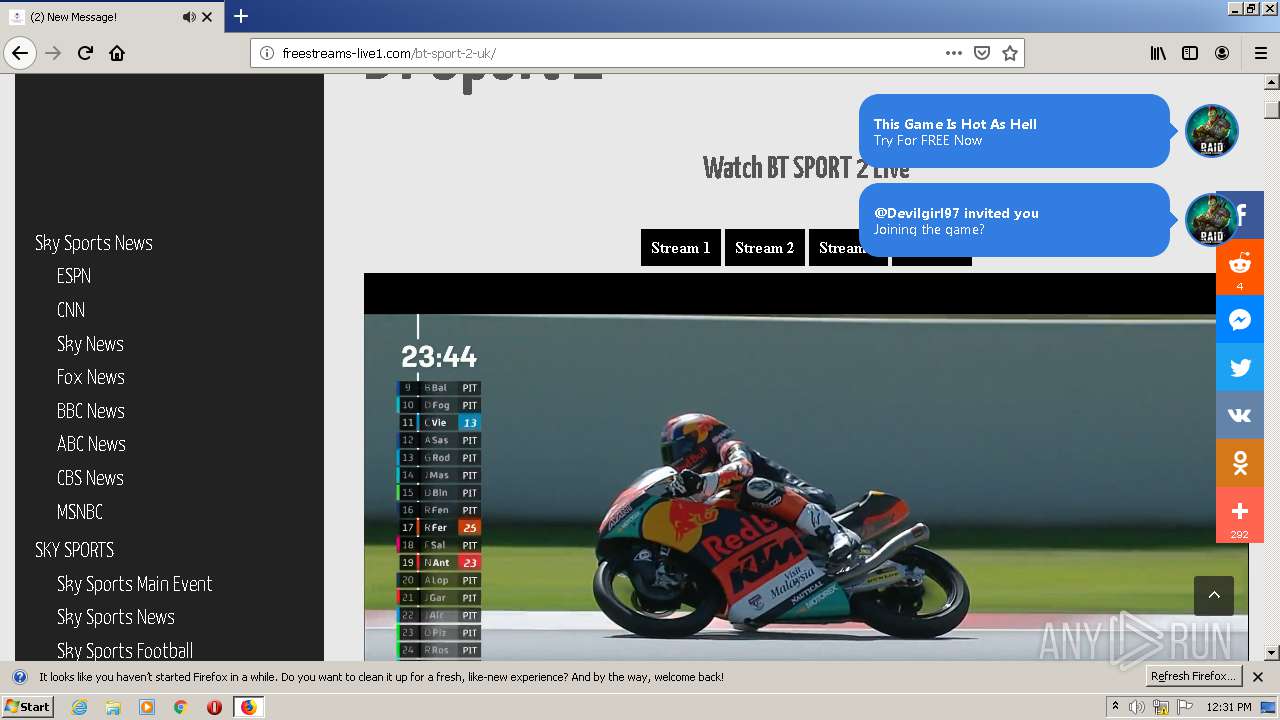This screenshot has height=720, width=1280.
Task: Click the Refresh Firefox button
Action: (x=1195, y=677)
